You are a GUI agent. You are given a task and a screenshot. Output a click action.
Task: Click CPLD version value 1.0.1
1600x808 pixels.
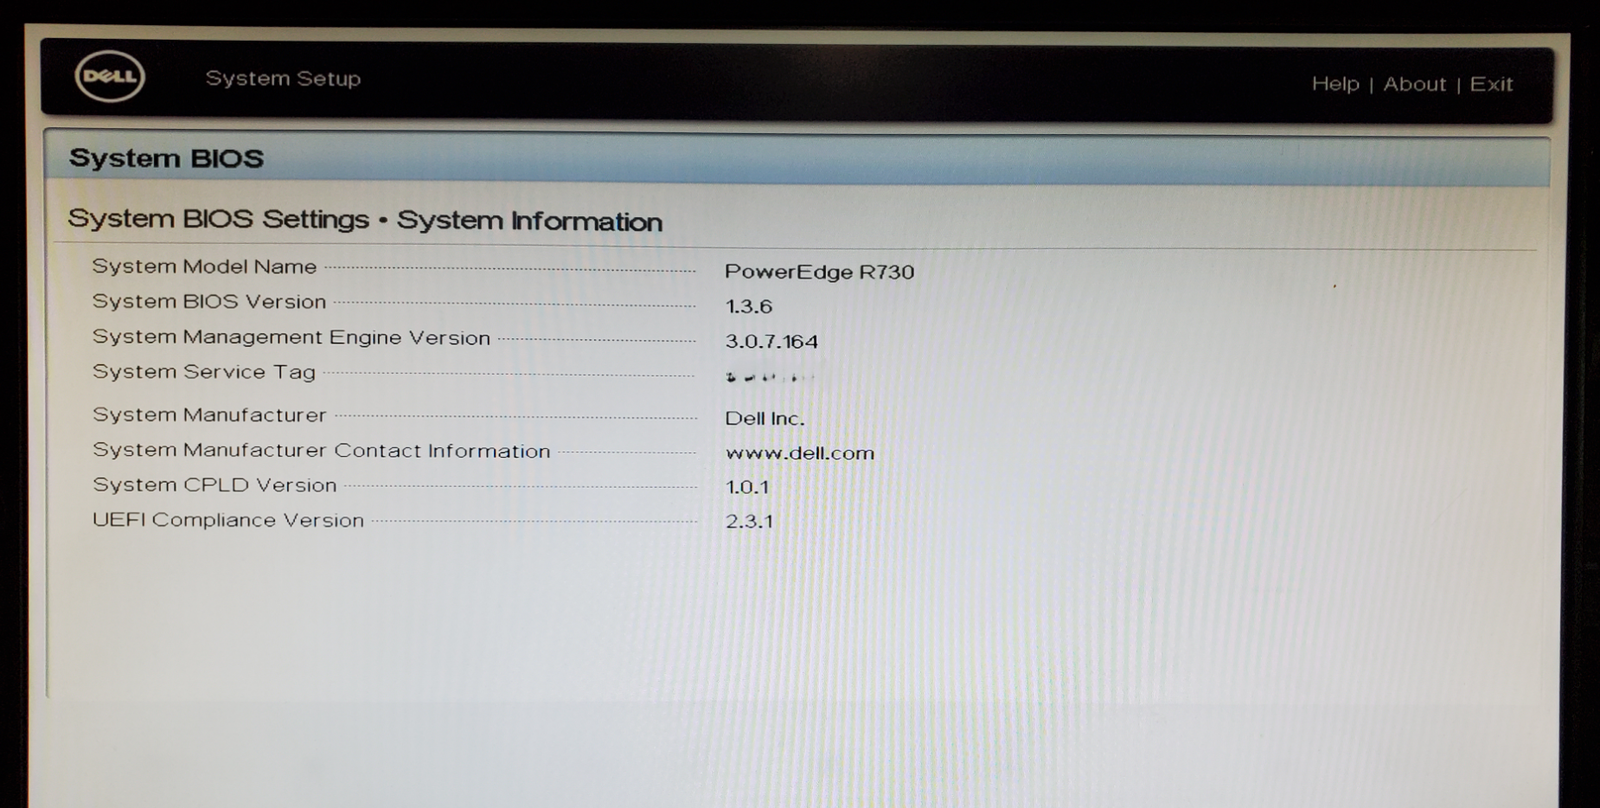tap(747, 487)
